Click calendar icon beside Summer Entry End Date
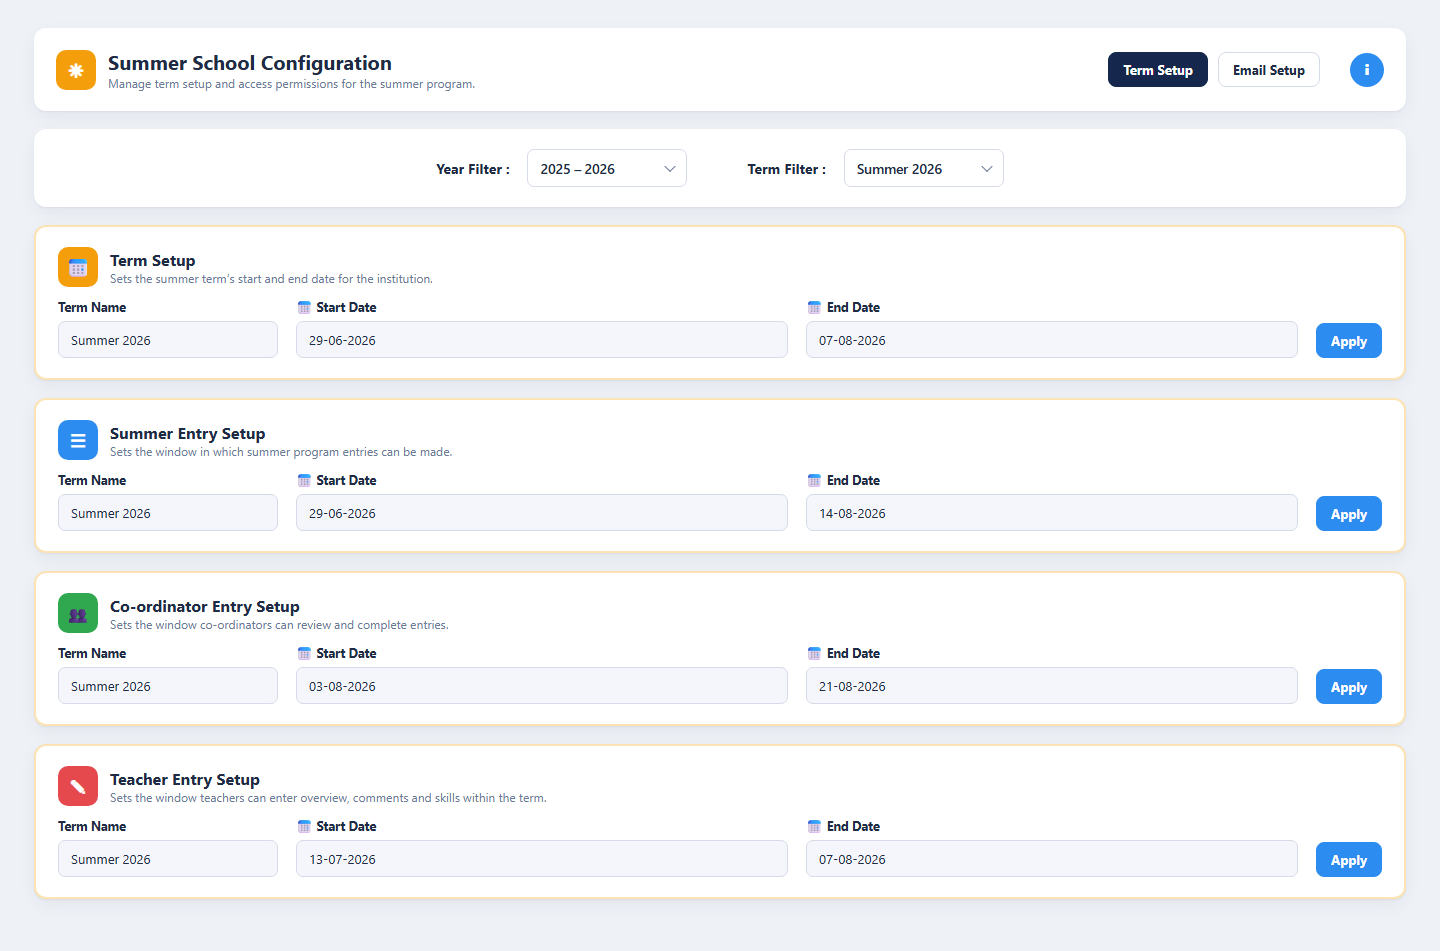Screen dimensions: 1440x951 tap(814, 480)
